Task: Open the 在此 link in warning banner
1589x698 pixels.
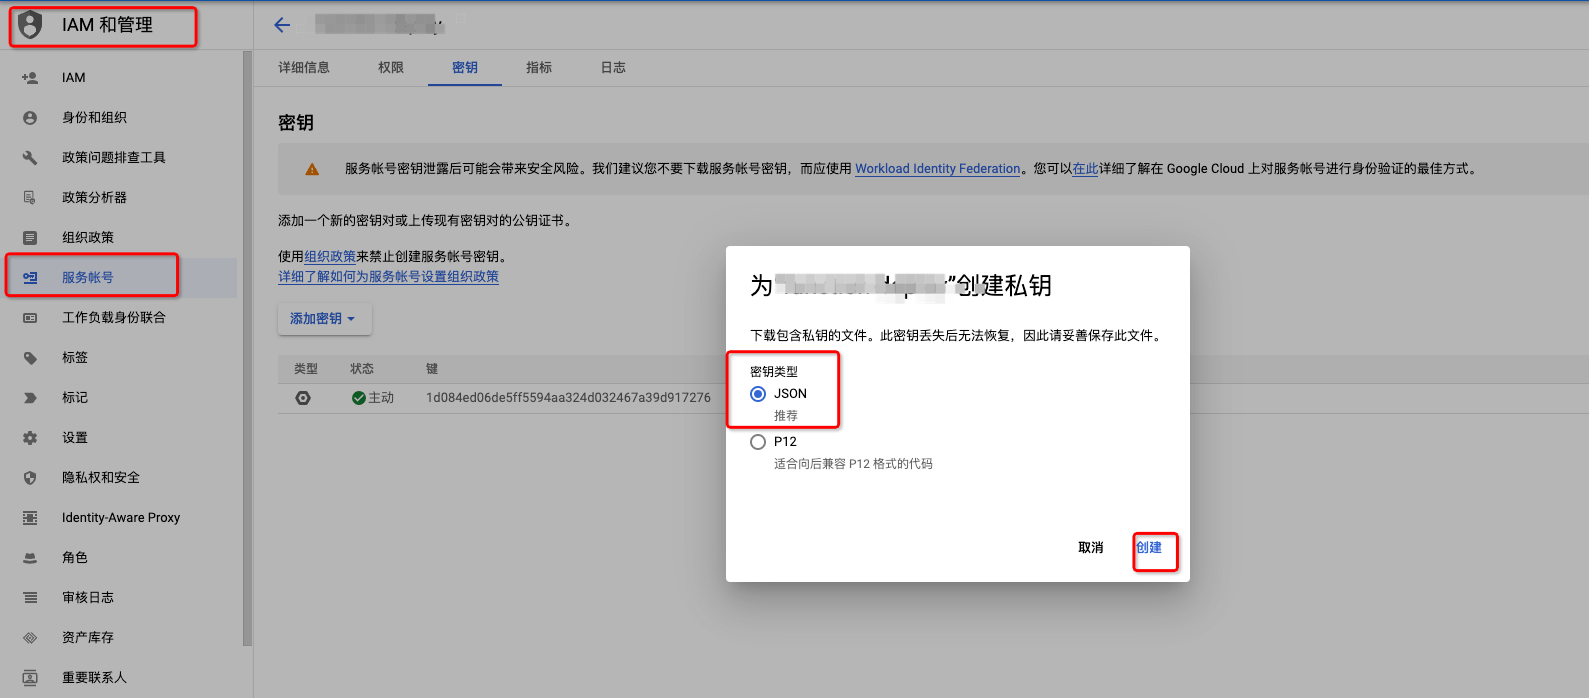Action: [1085, 169]
